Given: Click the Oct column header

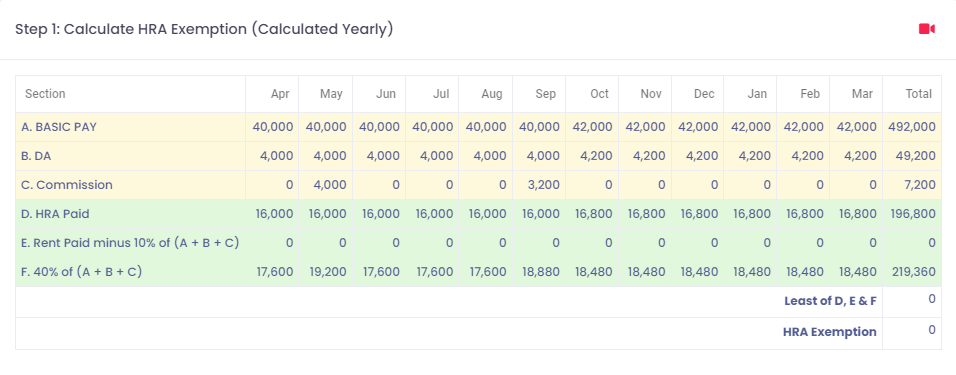Looking at the screenshot, I should tap(599, 94).
